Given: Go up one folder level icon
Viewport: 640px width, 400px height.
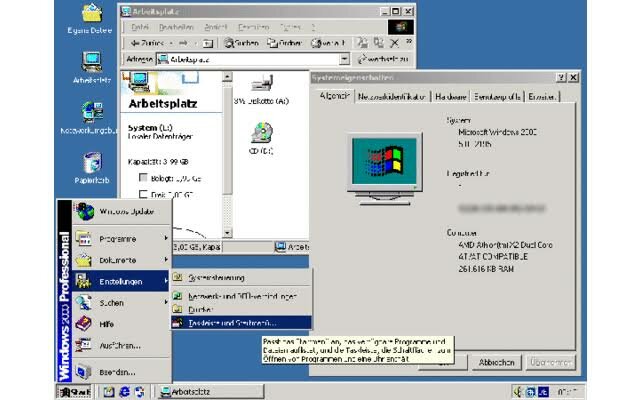Looking at the screenshot, I should pos(208,43).
